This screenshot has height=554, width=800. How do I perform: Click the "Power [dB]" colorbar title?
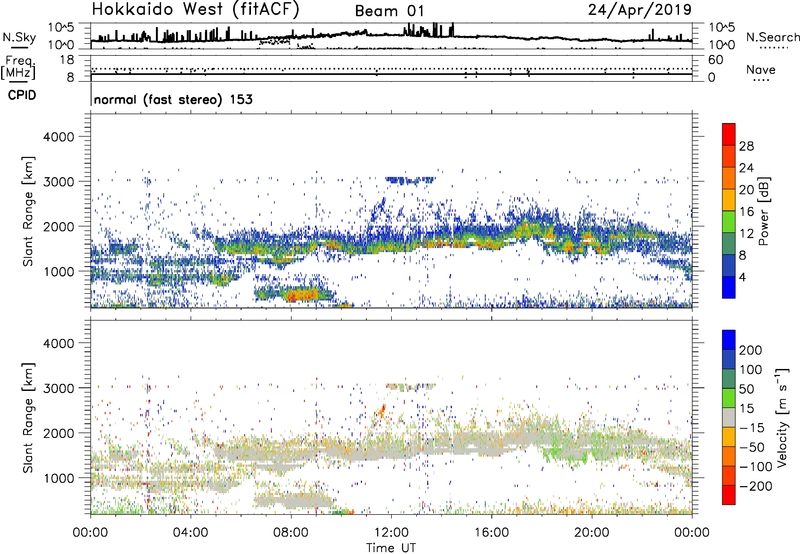764,211
